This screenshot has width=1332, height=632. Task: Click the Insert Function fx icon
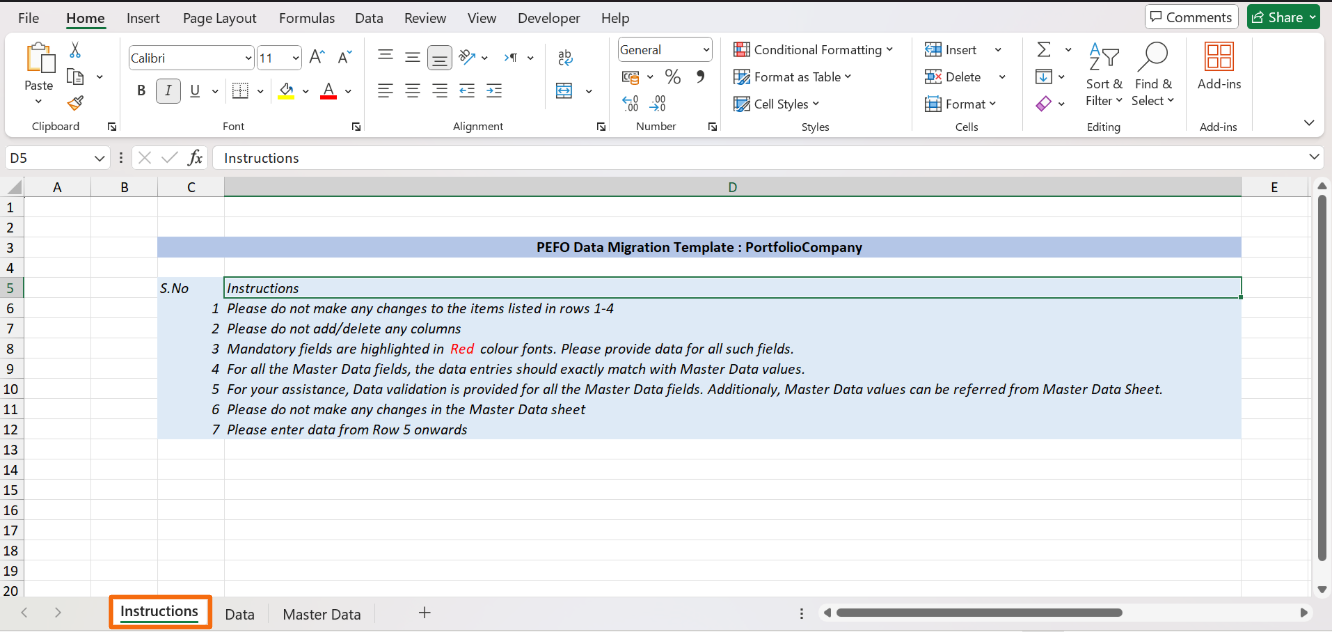point(196,158)
